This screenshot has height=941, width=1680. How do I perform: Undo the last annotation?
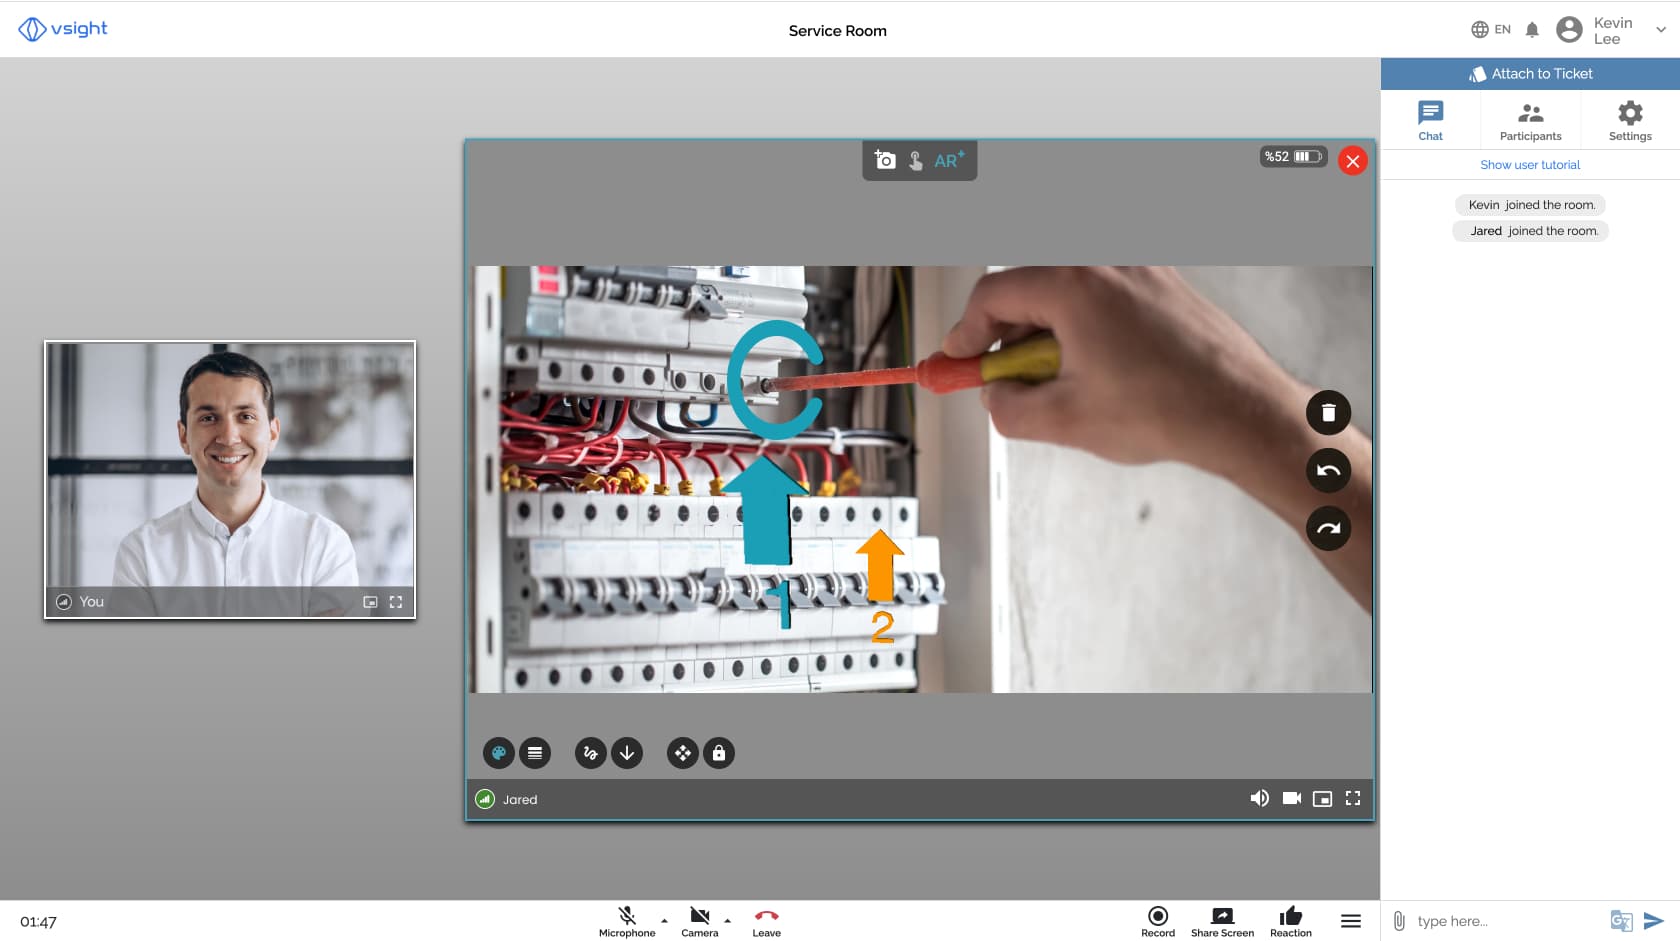click(x=1328, y=470)
